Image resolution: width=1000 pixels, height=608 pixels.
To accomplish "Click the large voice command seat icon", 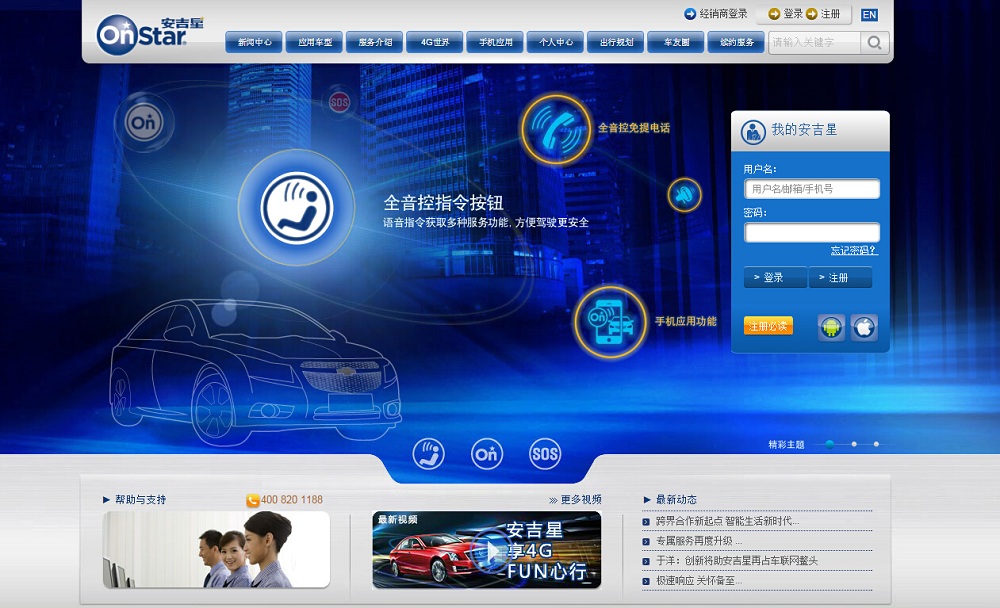I will [297, 207].
